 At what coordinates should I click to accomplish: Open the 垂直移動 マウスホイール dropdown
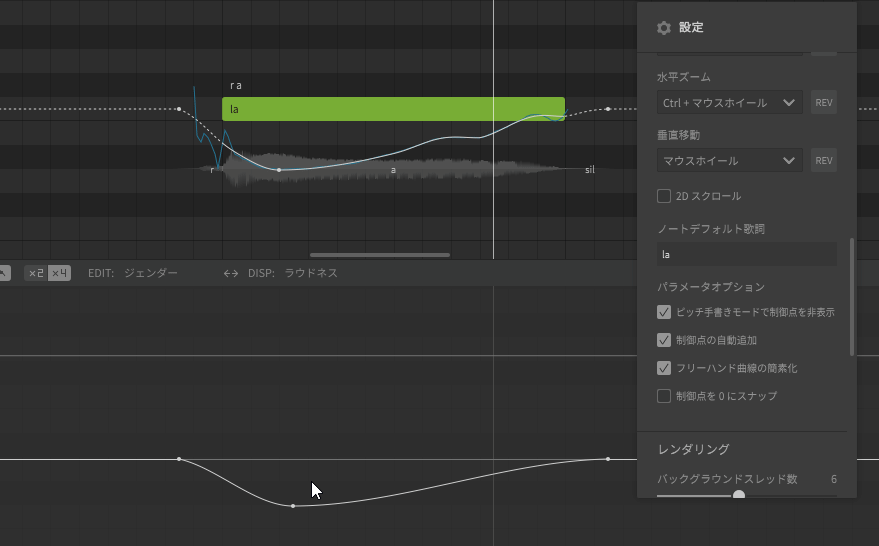[x=729, y=161]
